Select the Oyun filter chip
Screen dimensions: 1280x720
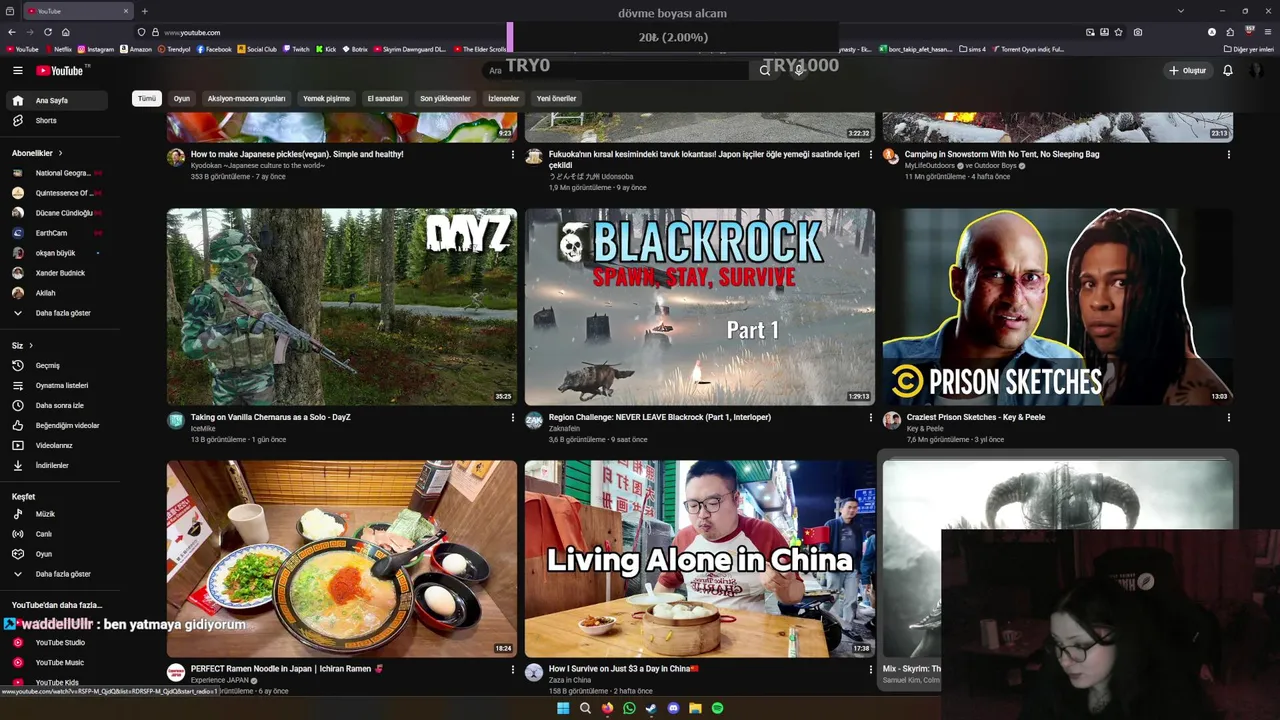point(181,98)
